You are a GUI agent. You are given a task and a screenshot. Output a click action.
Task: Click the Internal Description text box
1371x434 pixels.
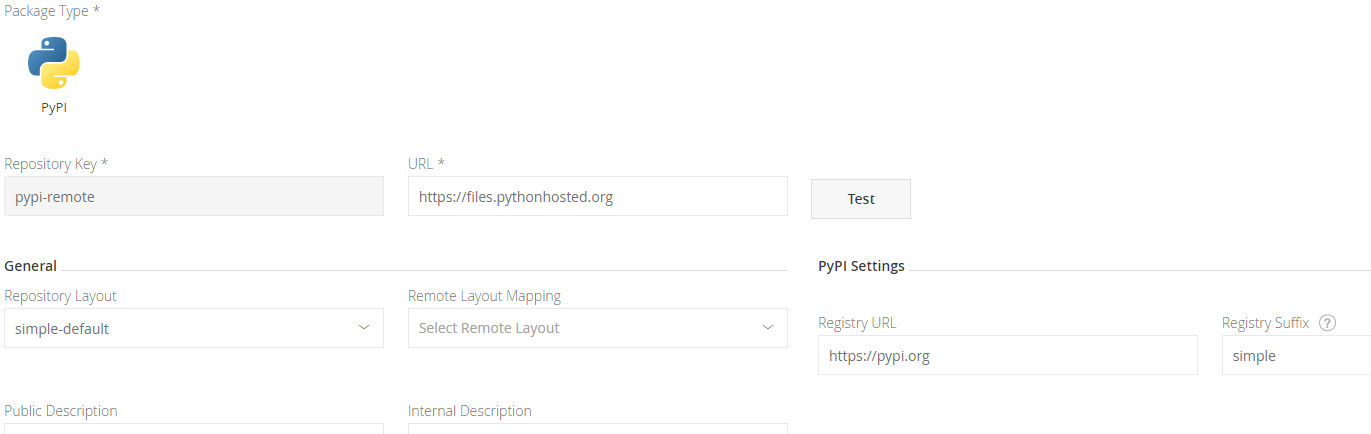[x=597, y=428]
